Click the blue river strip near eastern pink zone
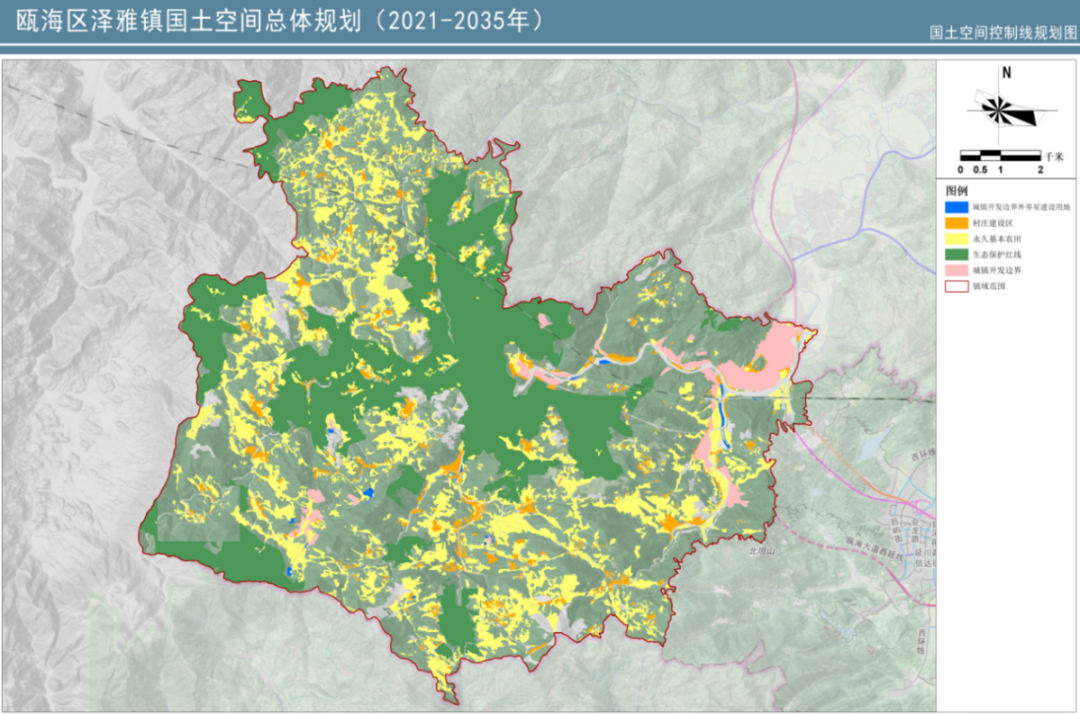 click(x=720, y=410)
